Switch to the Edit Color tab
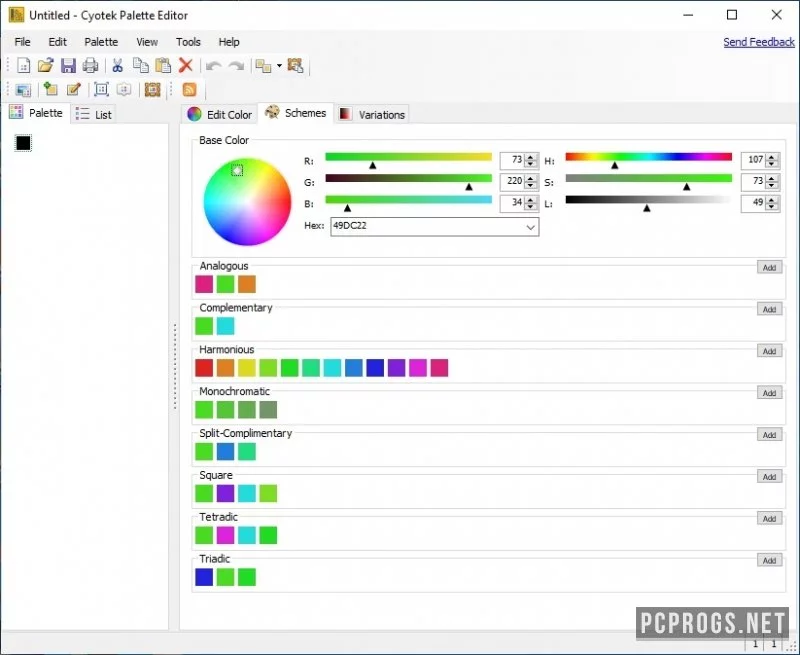Screen dimensions: 800x655 pos(219,114)
